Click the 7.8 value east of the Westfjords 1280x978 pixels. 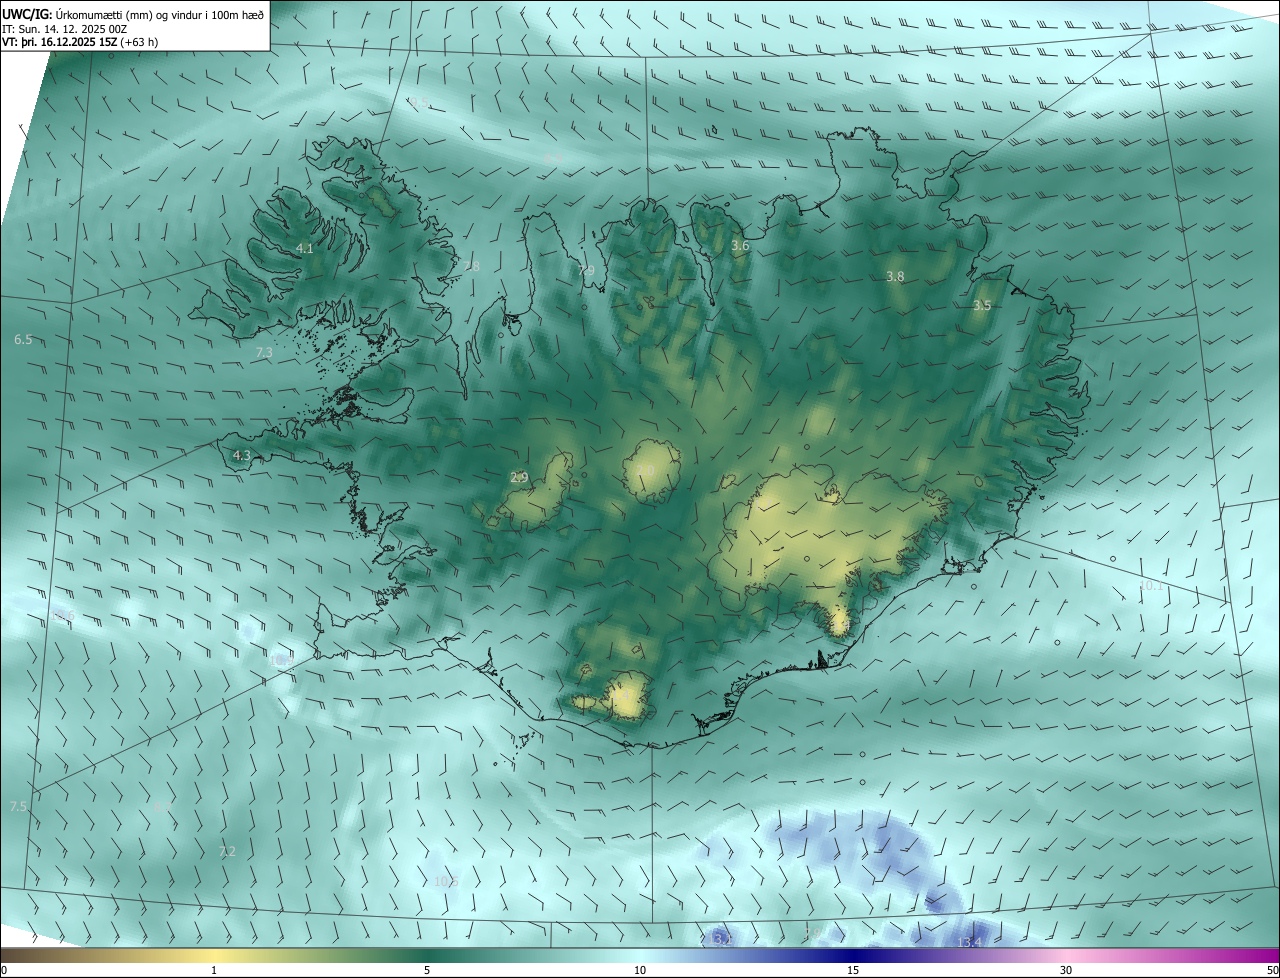click(x=471, y=266)
